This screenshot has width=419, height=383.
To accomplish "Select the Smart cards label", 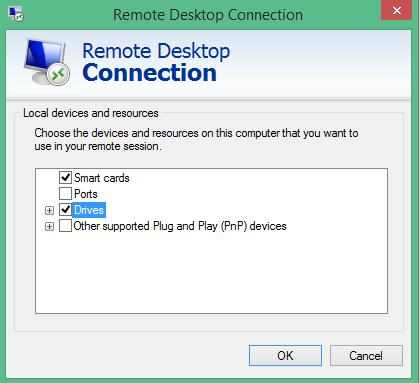I will click(x=102, y=178).
